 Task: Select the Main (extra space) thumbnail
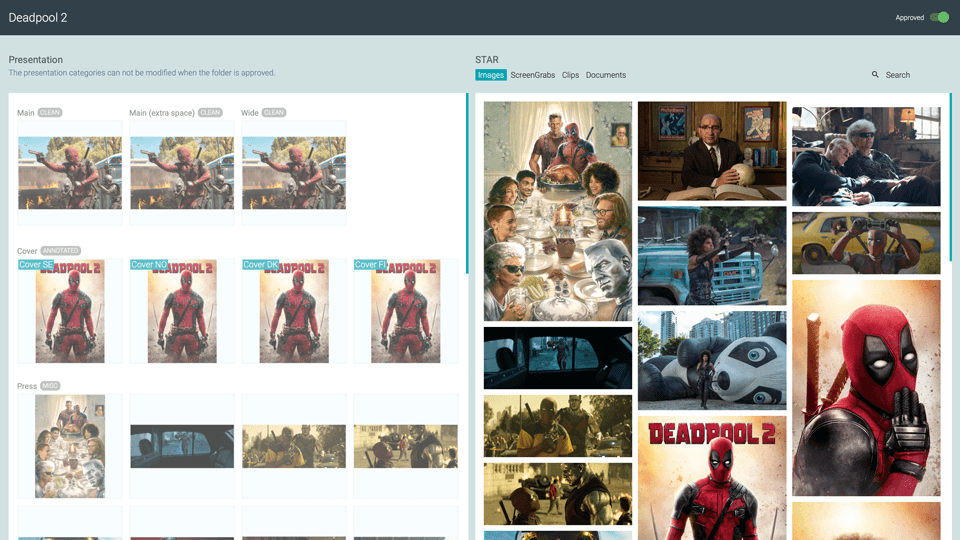[182, 173]
